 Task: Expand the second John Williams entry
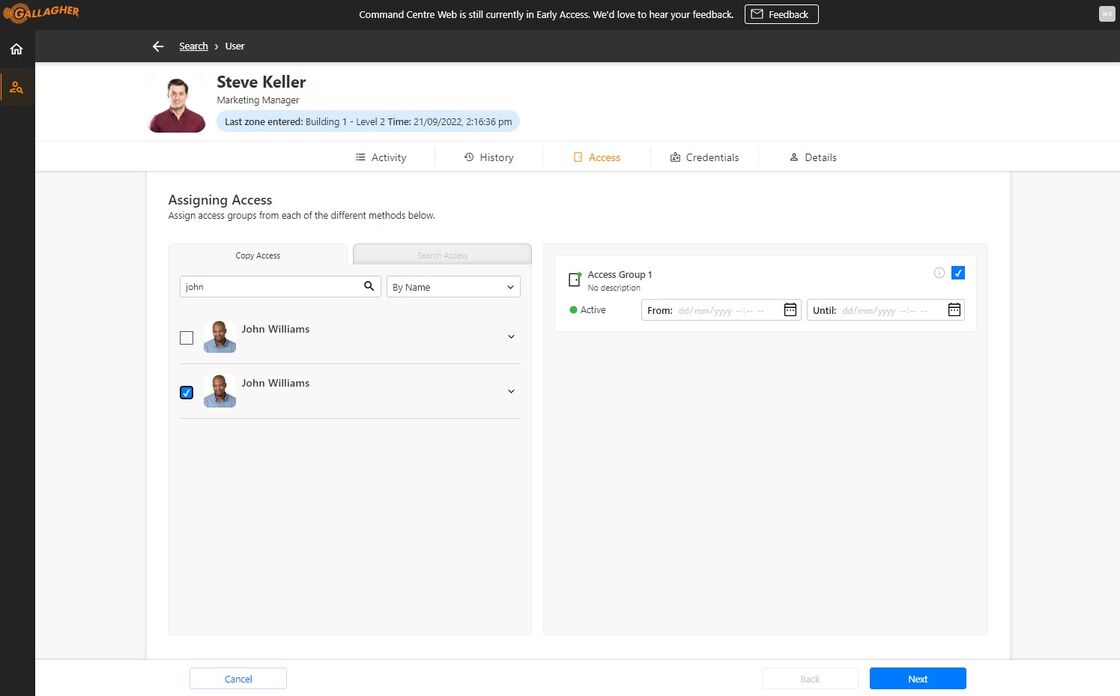(x=511, y=390)
